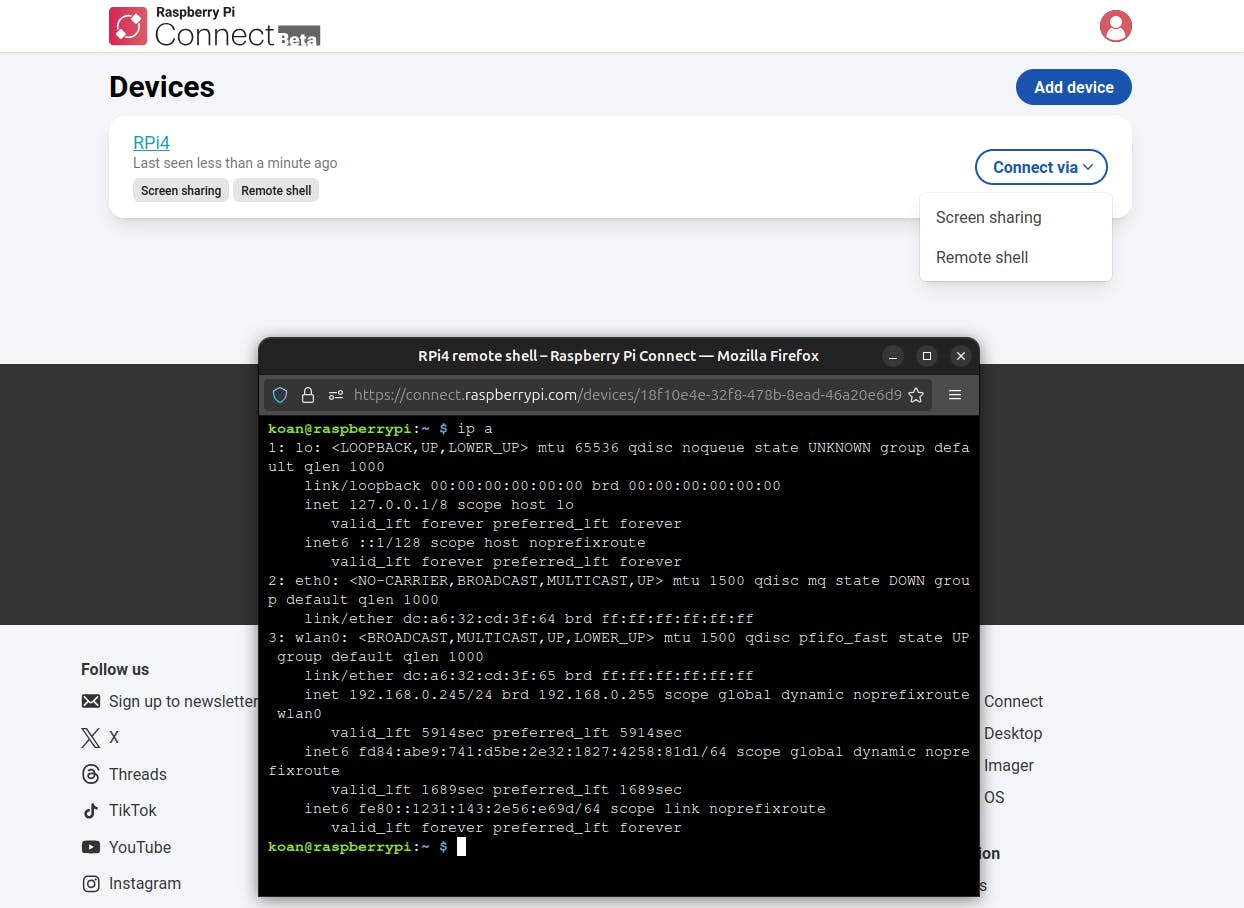Image resolution: width=1244 pixels, height=908 pixels.
Task: Open the YouTube footer link
Action: (140, 847)
